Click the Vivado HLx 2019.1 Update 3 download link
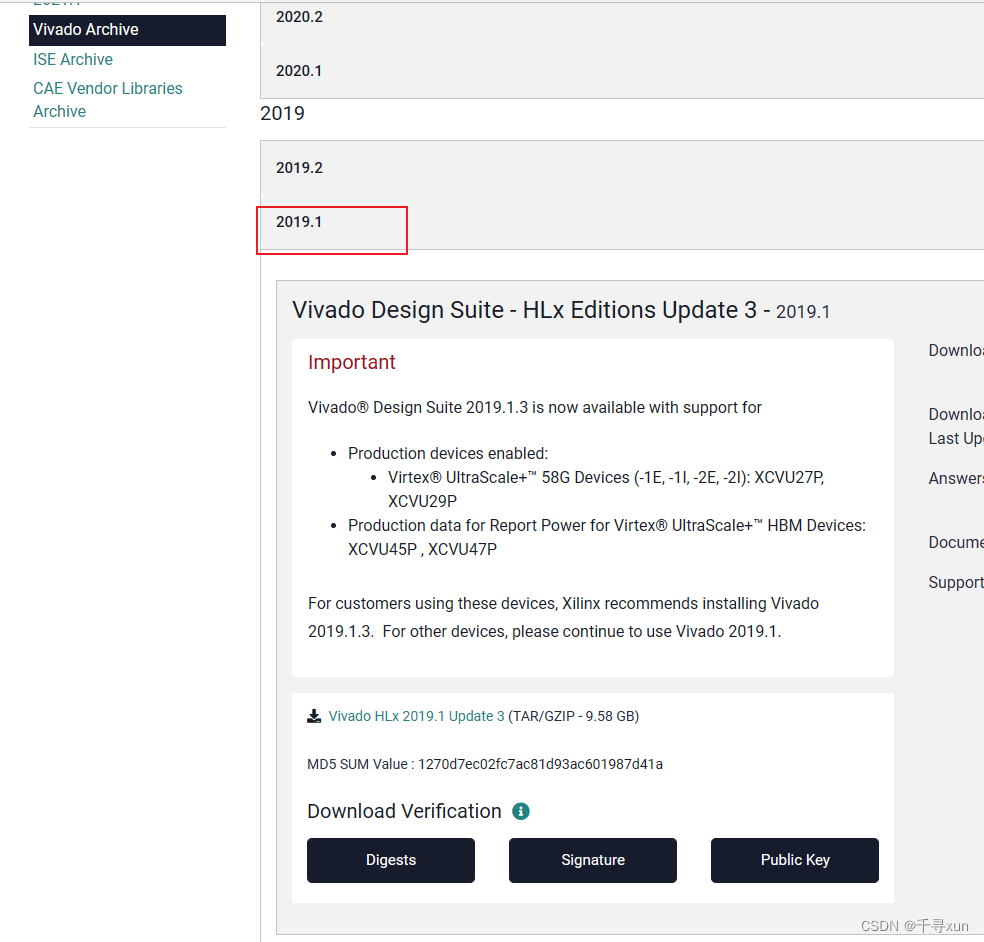The image size is (984, 942). (416, 716)
